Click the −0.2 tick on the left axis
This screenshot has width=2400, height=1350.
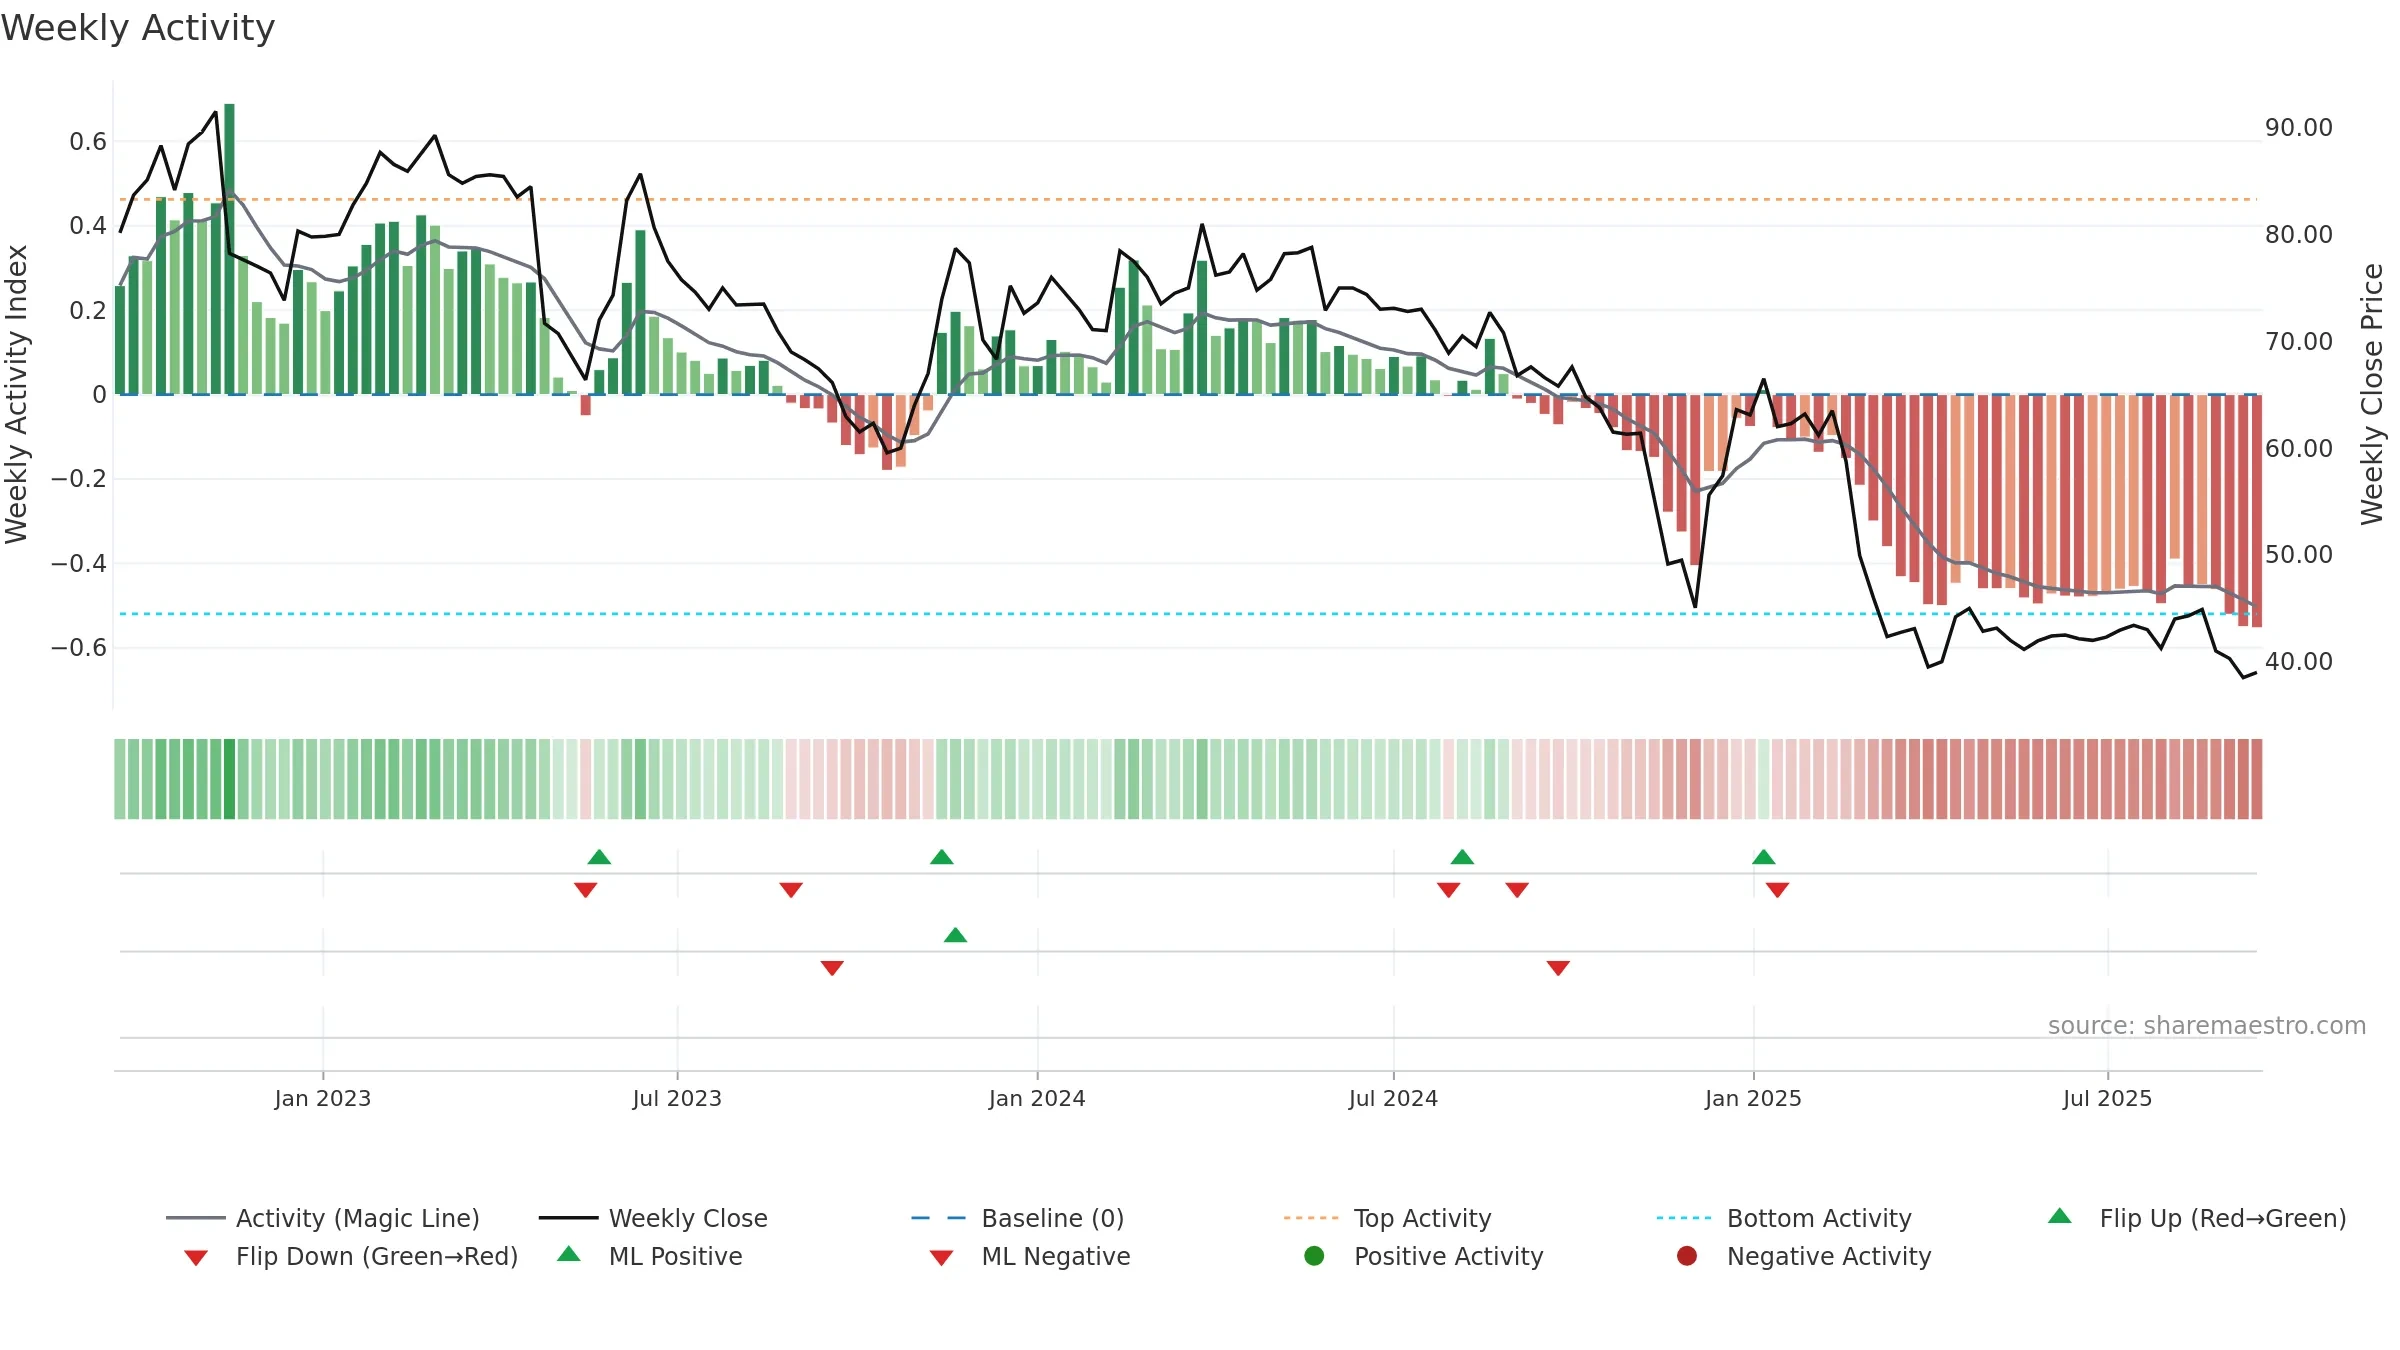pos(78,479)
